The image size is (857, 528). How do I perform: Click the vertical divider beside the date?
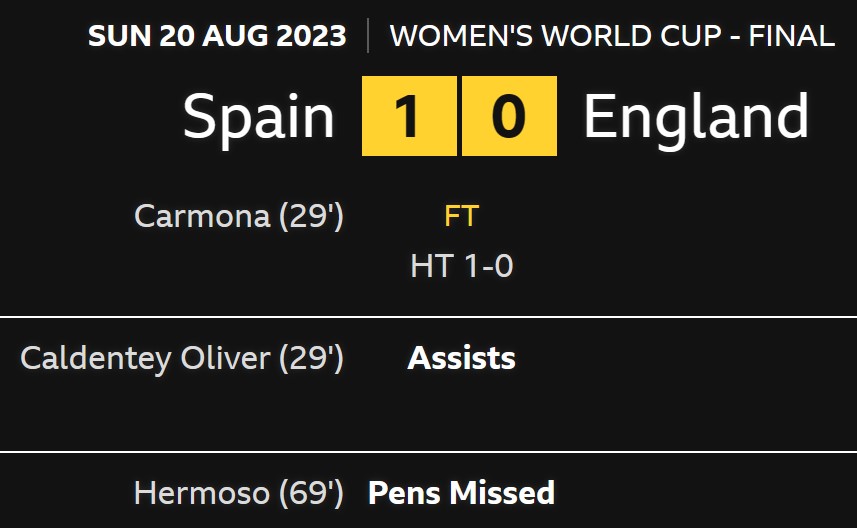[368, 36]
